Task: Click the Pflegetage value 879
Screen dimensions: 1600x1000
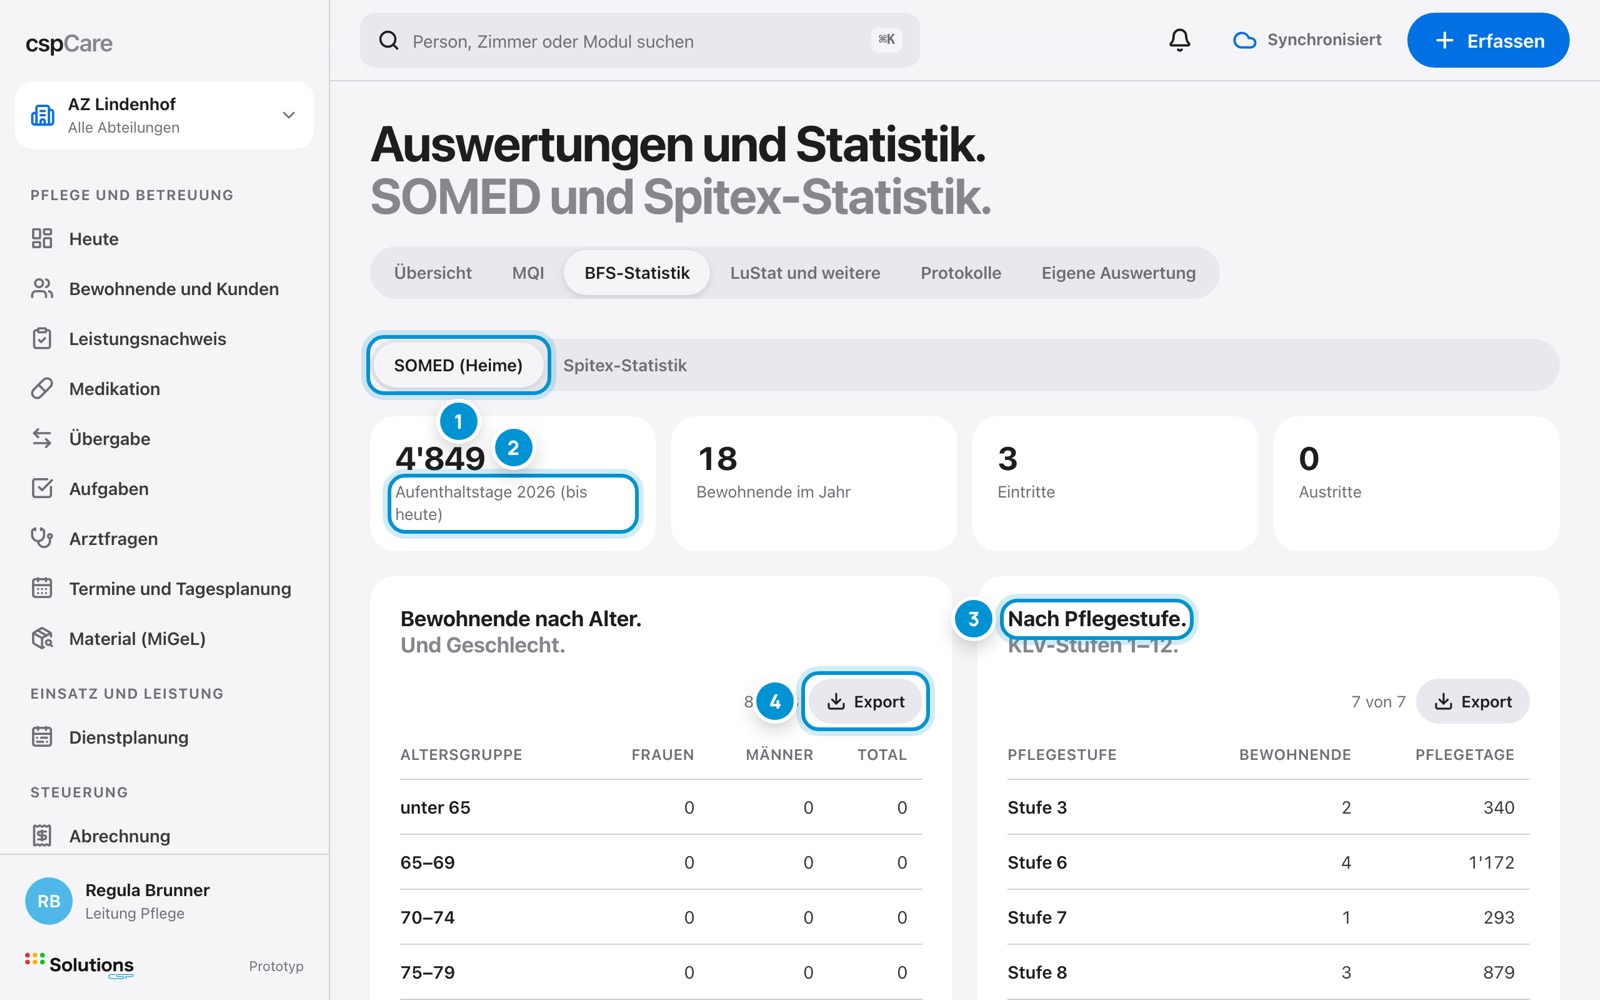Action: pyautogui.click(x=1498, y=972)
